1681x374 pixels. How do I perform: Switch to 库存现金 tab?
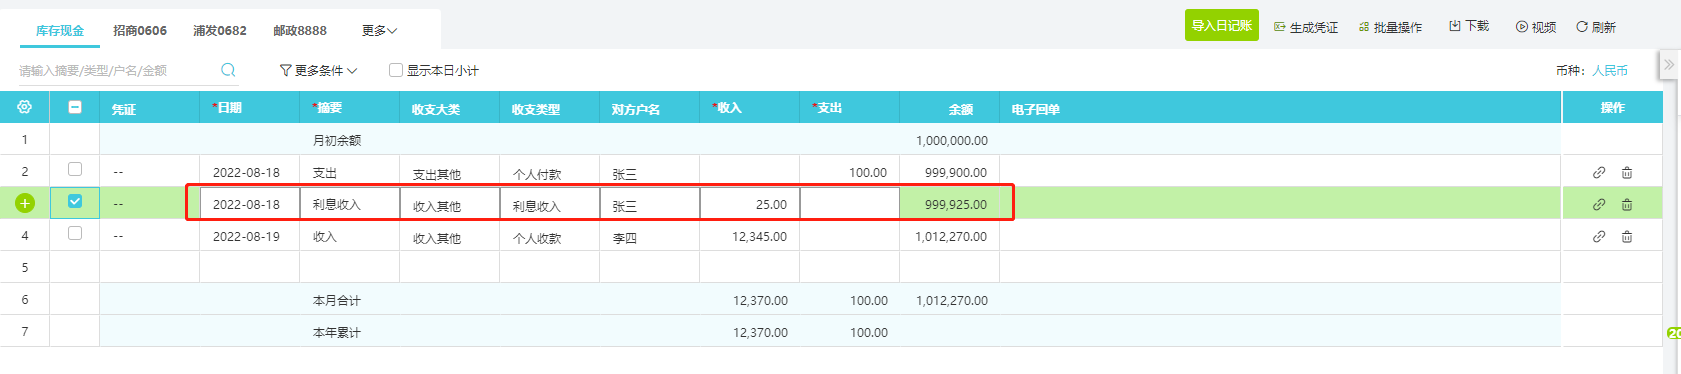(60, 30)
